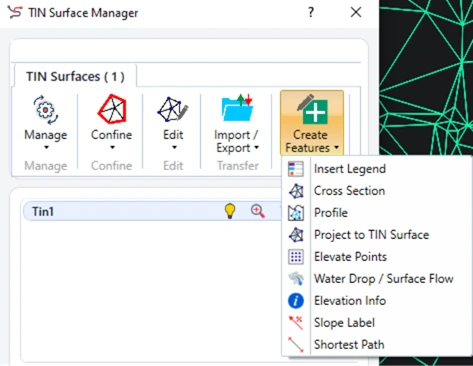Viewport: 473px width, 366px height.
Task: Expand the Confine dropdown arrow
Action: 112,147
